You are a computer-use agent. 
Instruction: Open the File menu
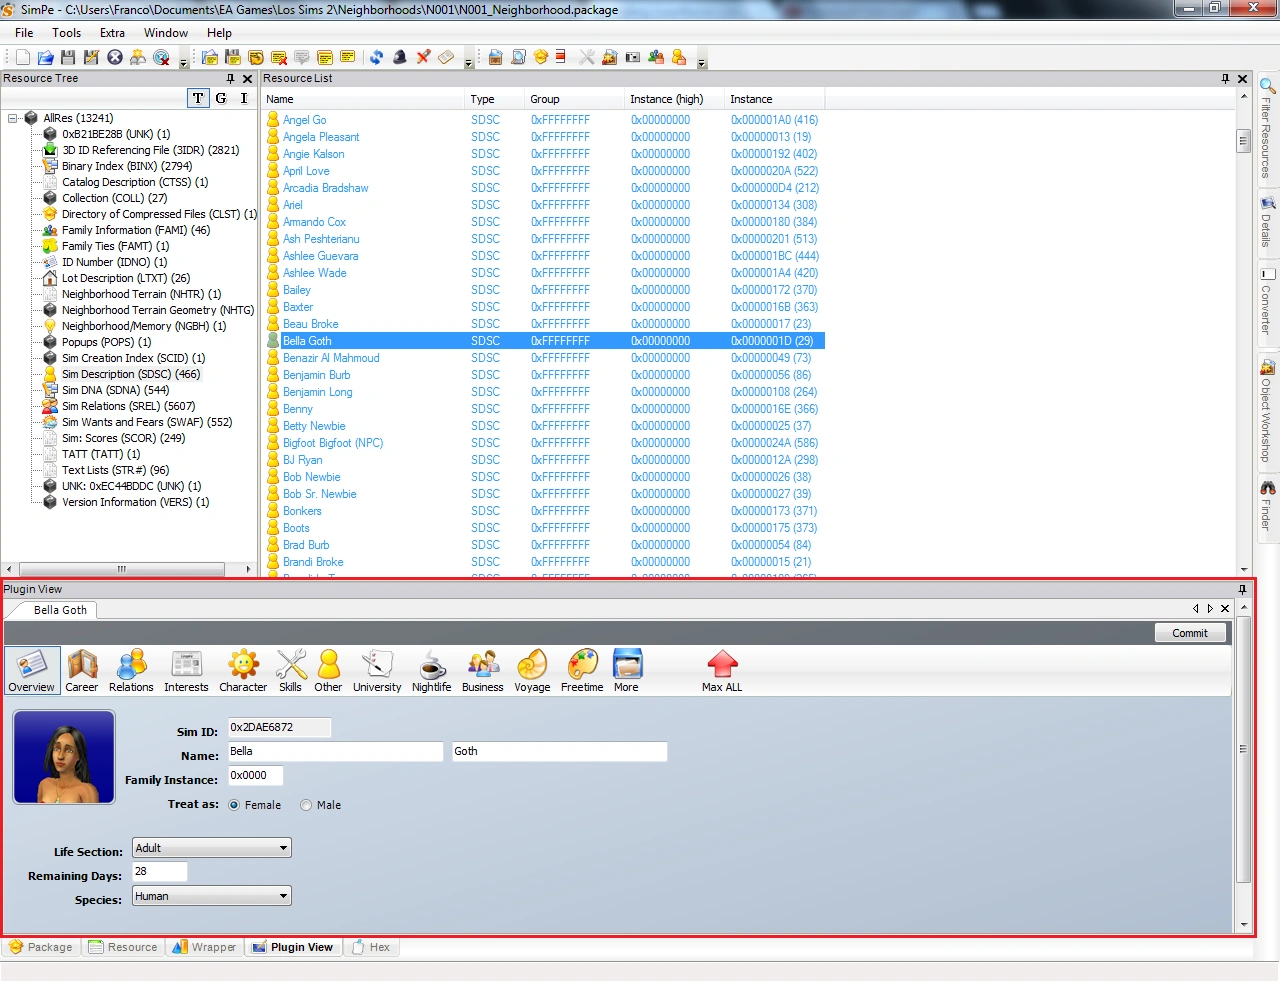[x=24, y=33]
